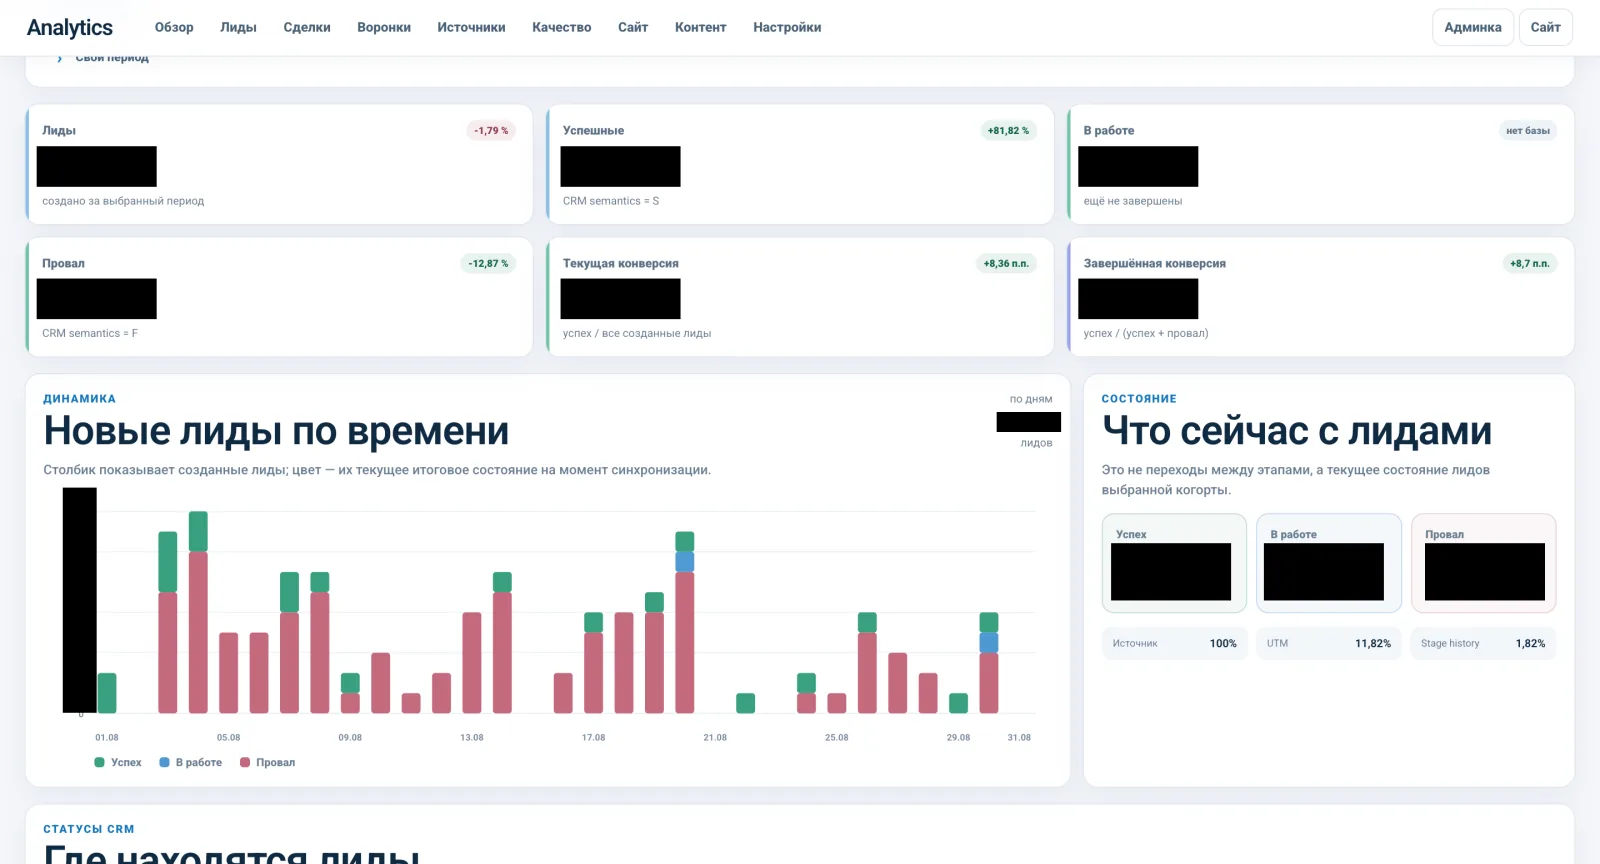Click the В работе state tile
The image size is (1600, 864).
[1329, 563]
